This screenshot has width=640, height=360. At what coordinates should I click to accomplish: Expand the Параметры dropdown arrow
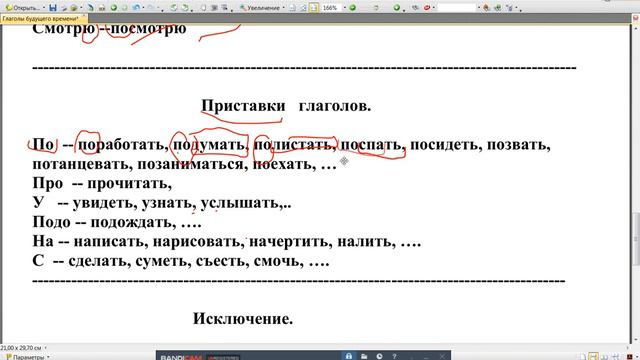(x=48, y=357)
